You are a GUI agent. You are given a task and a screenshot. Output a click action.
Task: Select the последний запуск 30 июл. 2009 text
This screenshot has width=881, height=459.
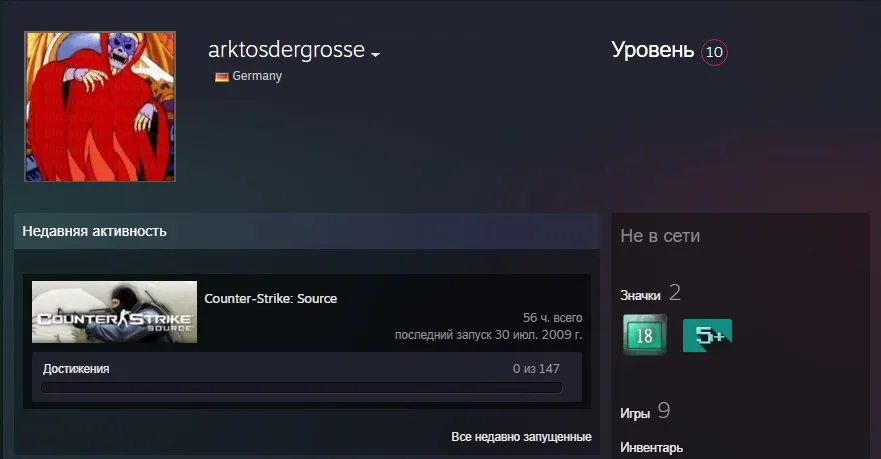click(x=488, y=335)
